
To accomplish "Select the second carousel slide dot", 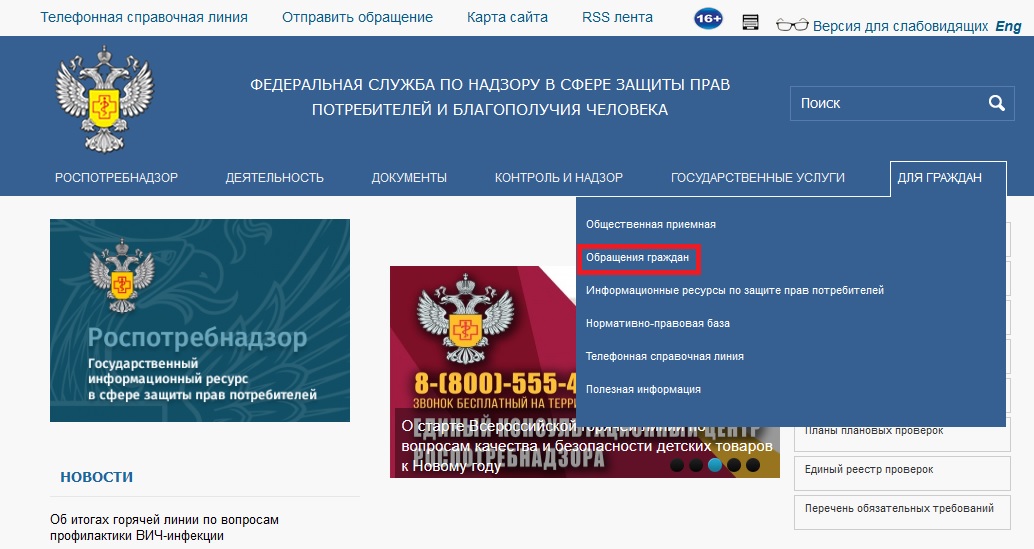I will pos(696,465).
